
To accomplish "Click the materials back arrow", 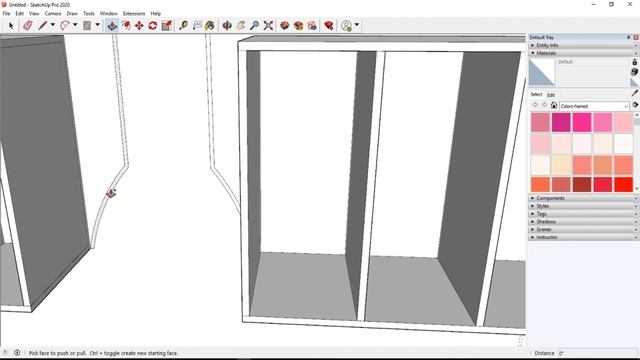I will pos(535,105).
